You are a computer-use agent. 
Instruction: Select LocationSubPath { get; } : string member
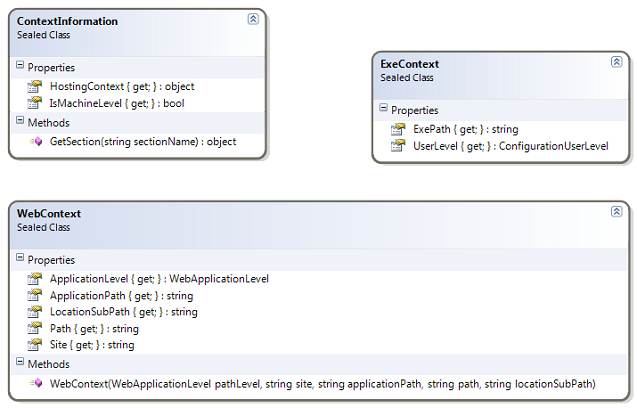point(124,312)
